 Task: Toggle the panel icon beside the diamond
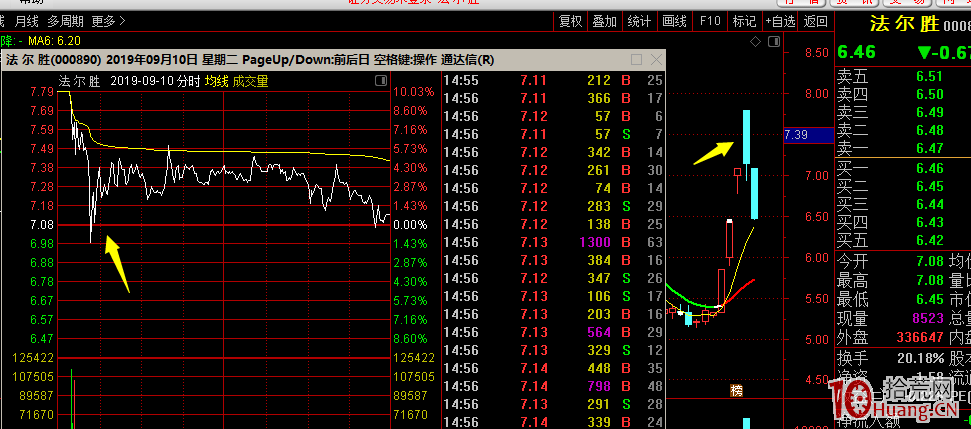coord(773,41)
